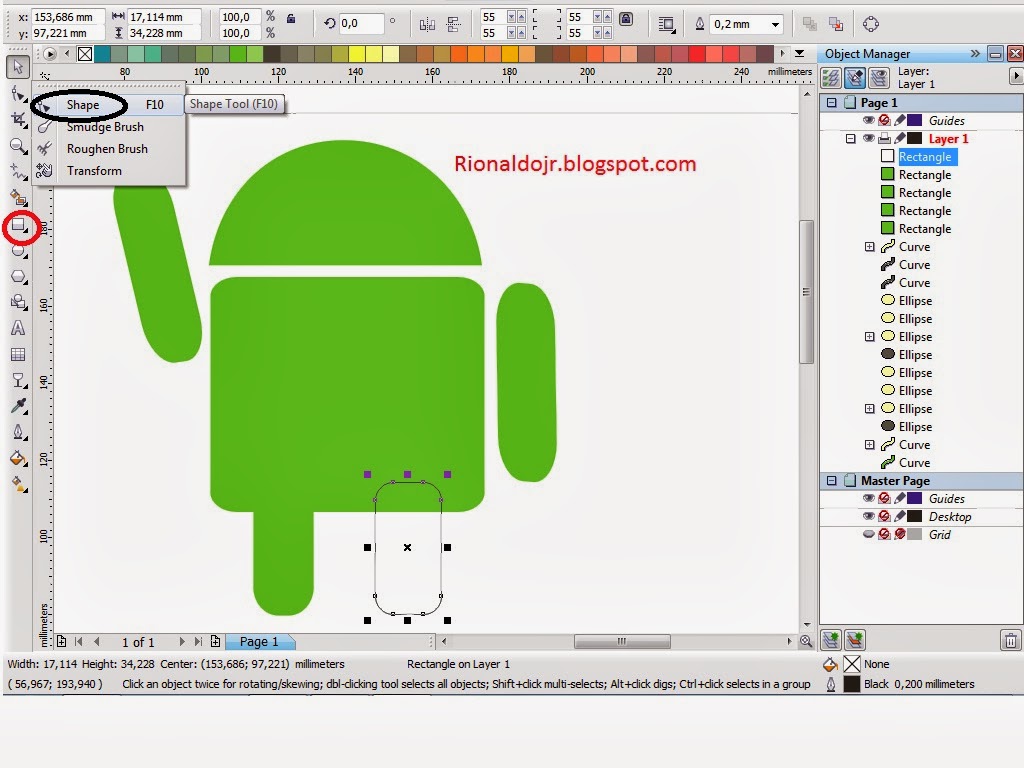
Task: Click the x position input field
Action: [x=68, y=16]
